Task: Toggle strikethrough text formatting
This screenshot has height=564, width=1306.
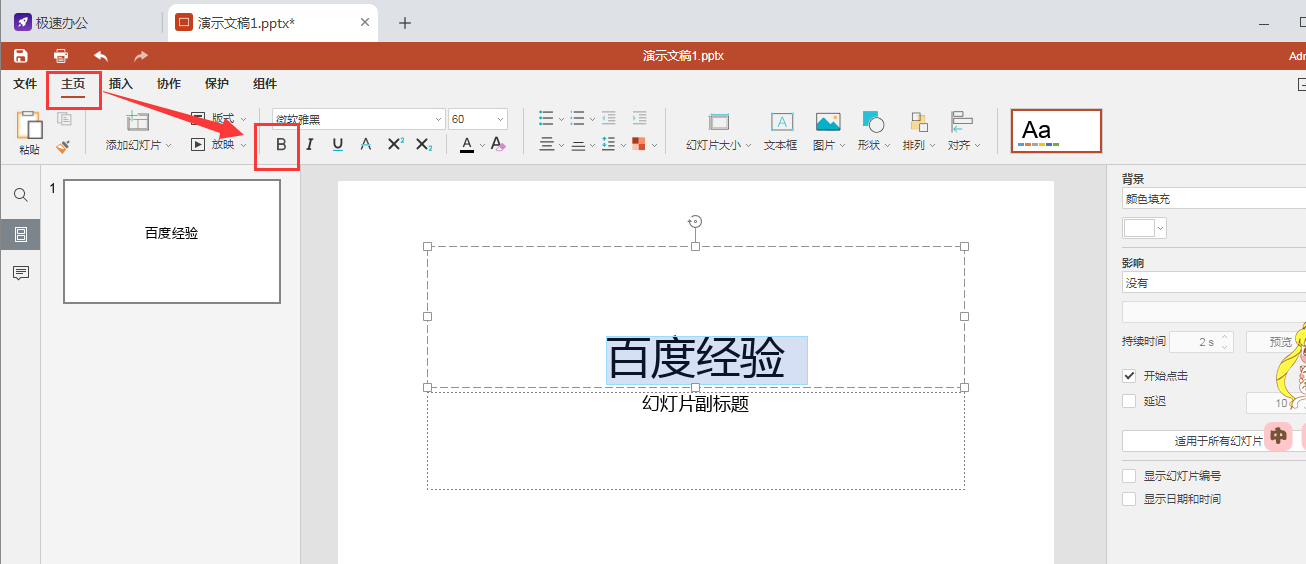Action: click(x=366, y=145)
